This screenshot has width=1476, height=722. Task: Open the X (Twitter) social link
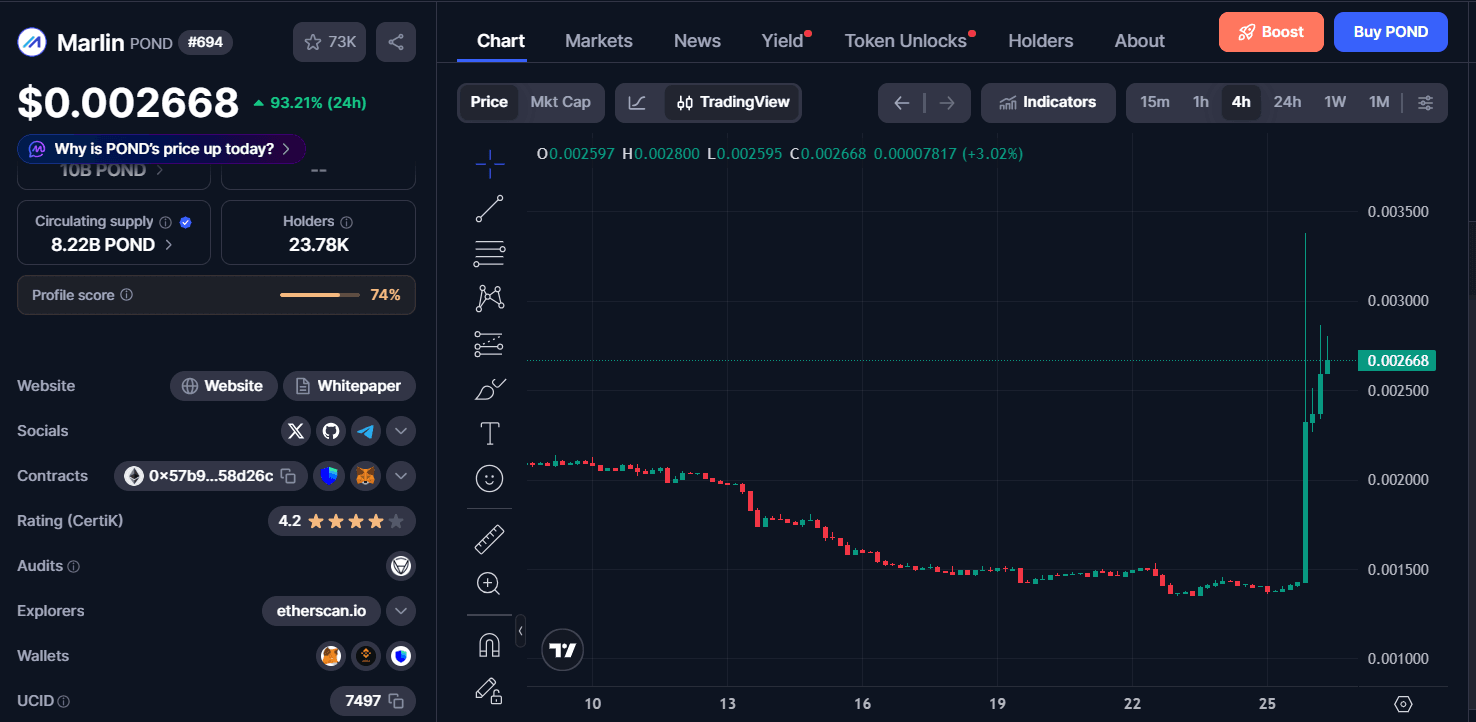pyautogui.click(x=296, y=431)
